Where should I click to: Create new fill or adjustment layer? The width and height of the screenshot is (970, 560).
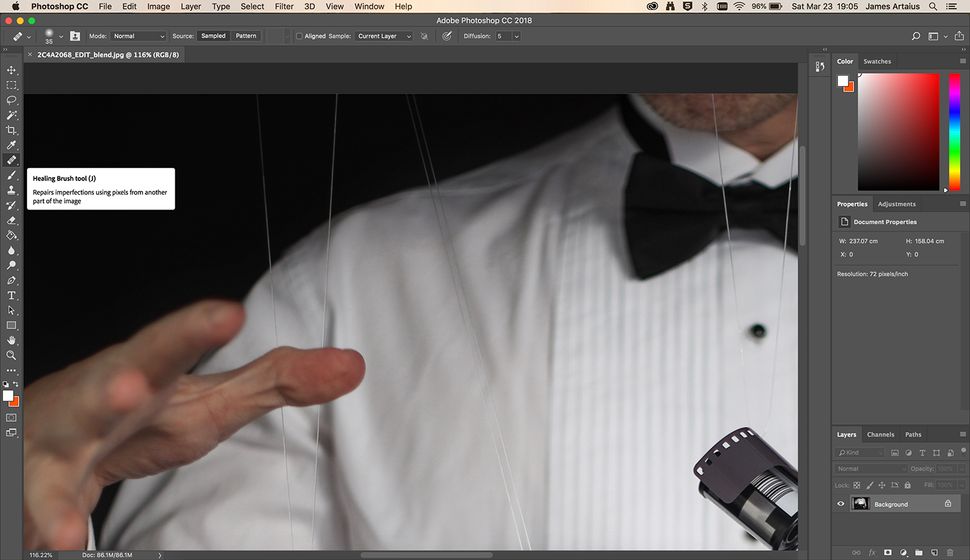pyautogui.click(x=903, y=553)
